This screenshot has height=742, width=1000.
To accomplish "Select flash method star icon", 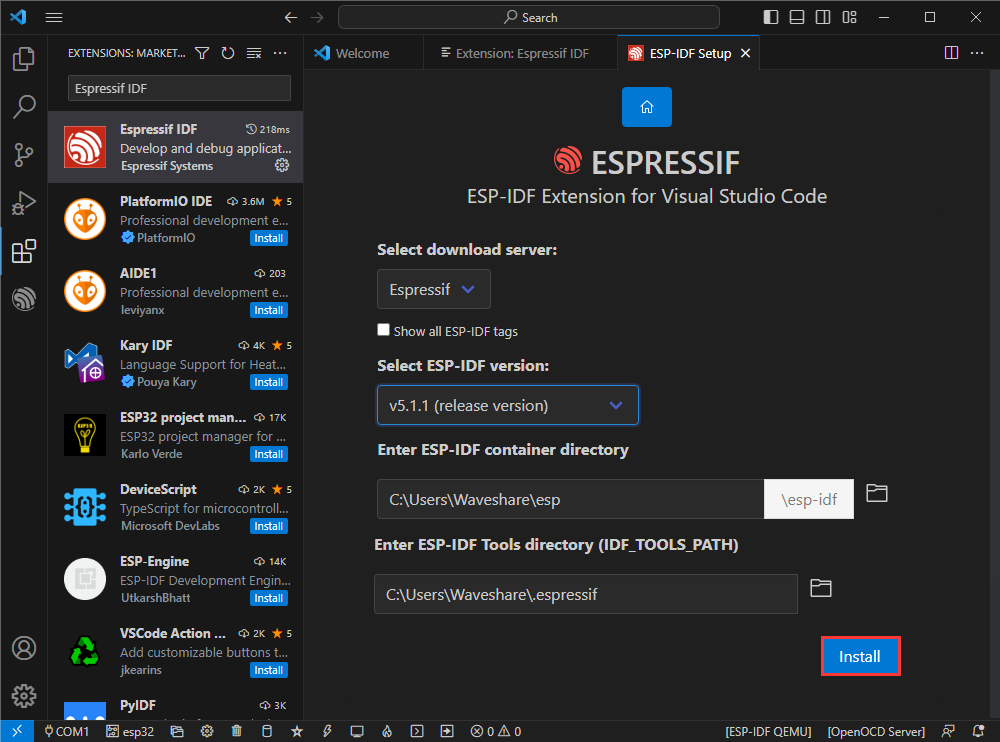I will click(297, 731).
